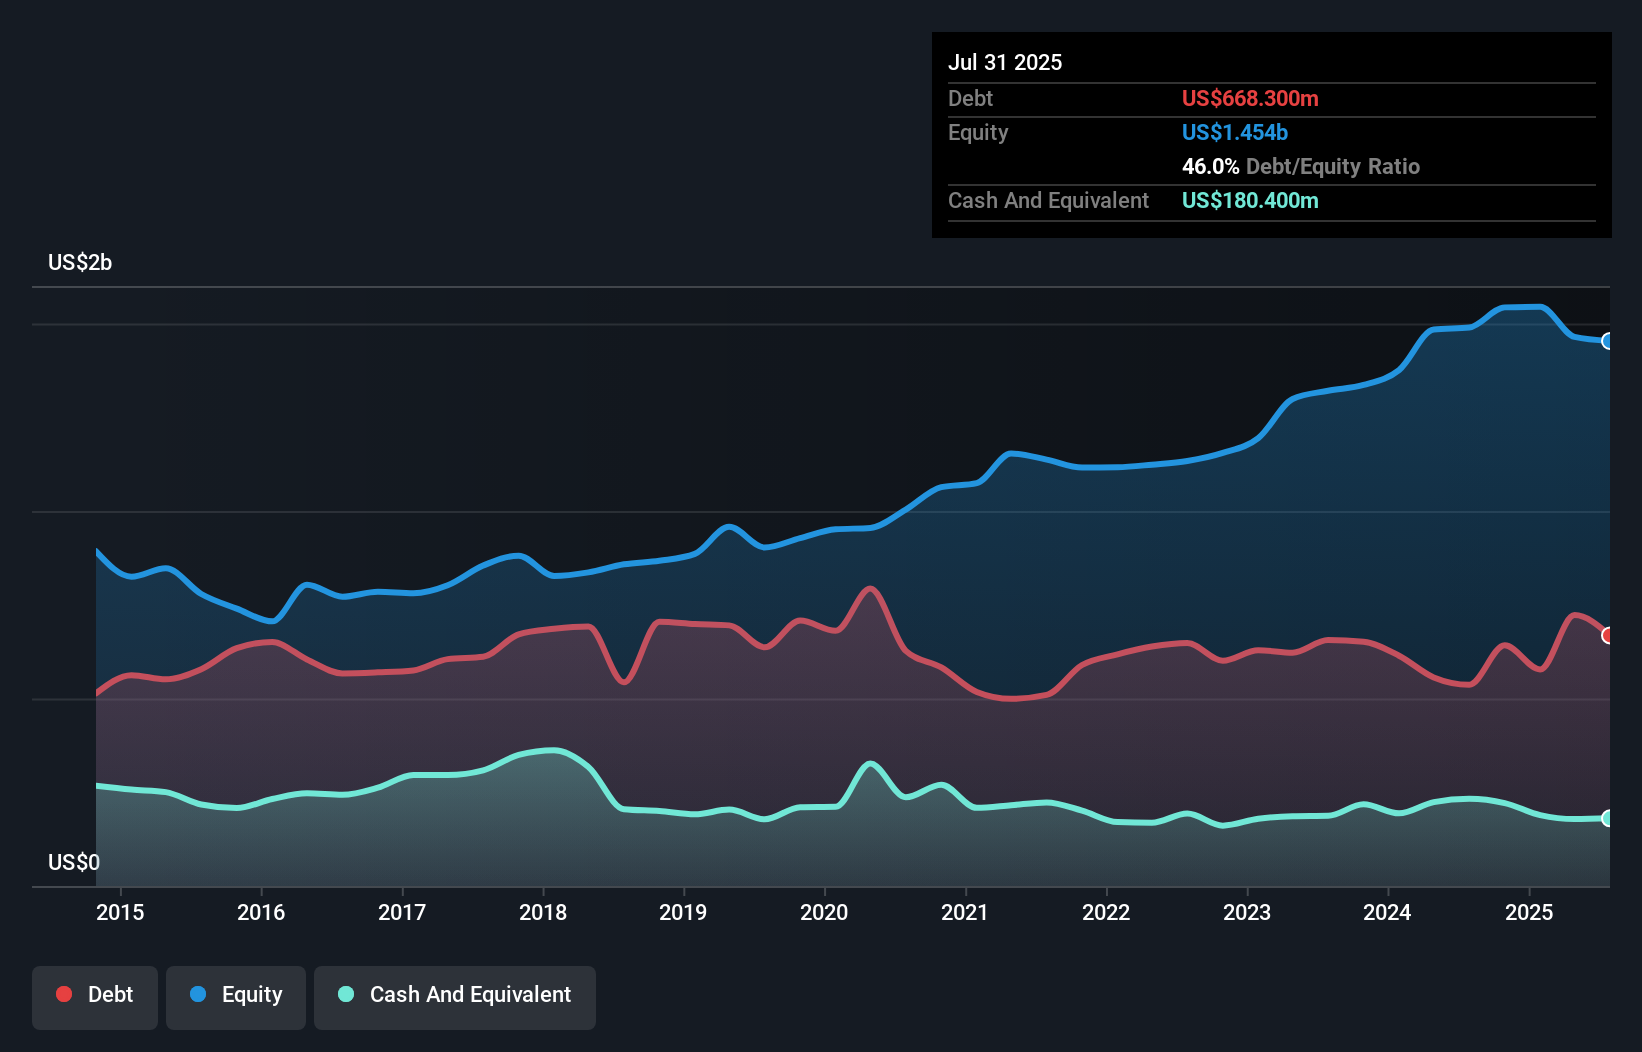Toggle the Cash And Equivalent series visibility
1642x1052 pixels.
(455, 995)
